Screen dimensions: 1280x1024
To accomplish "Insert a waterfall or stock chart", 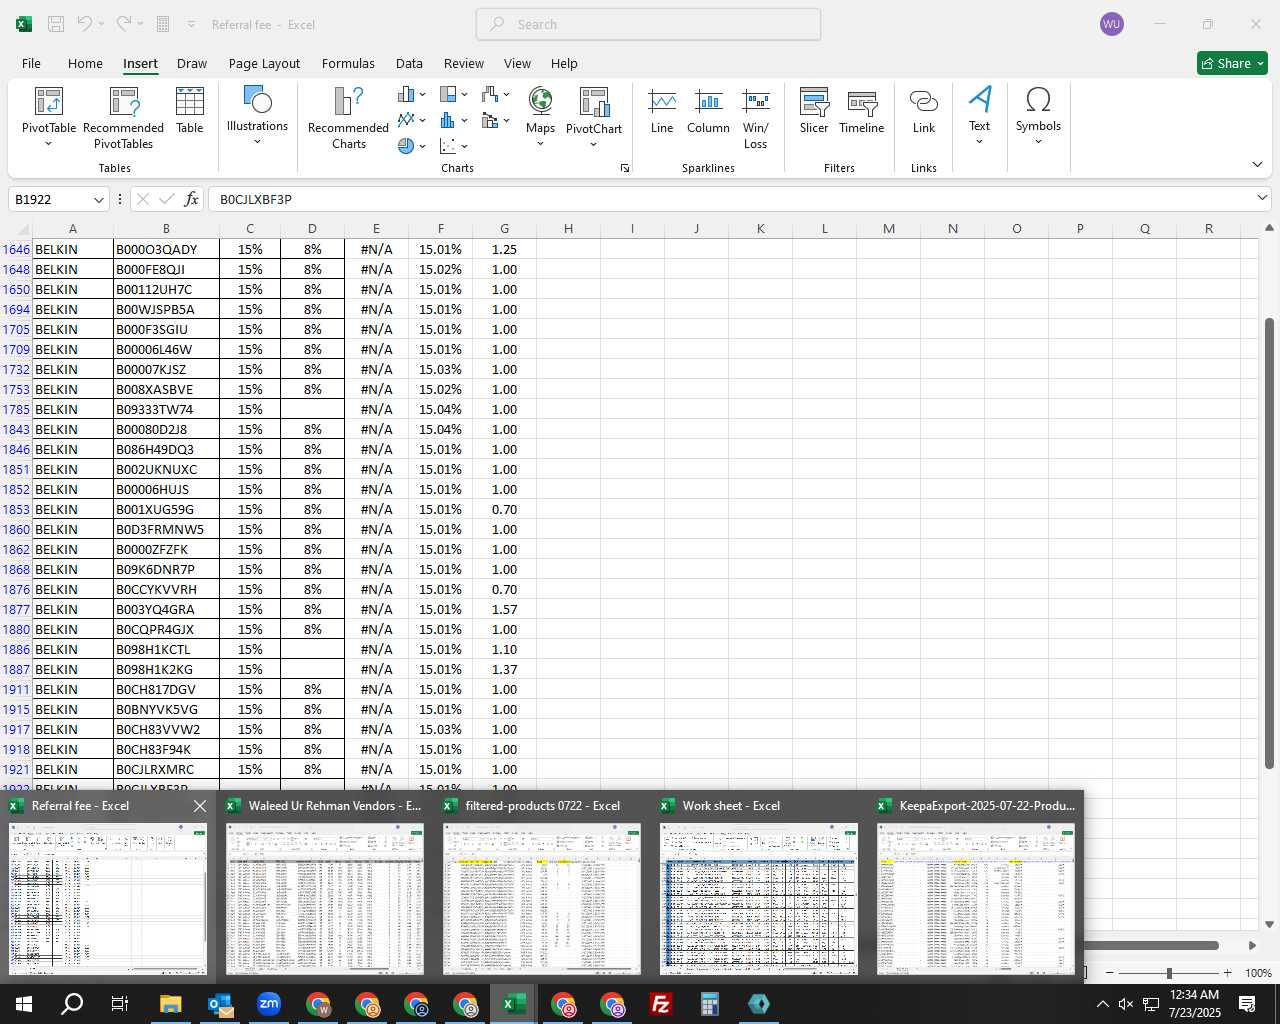I will (x=490, y=94).
